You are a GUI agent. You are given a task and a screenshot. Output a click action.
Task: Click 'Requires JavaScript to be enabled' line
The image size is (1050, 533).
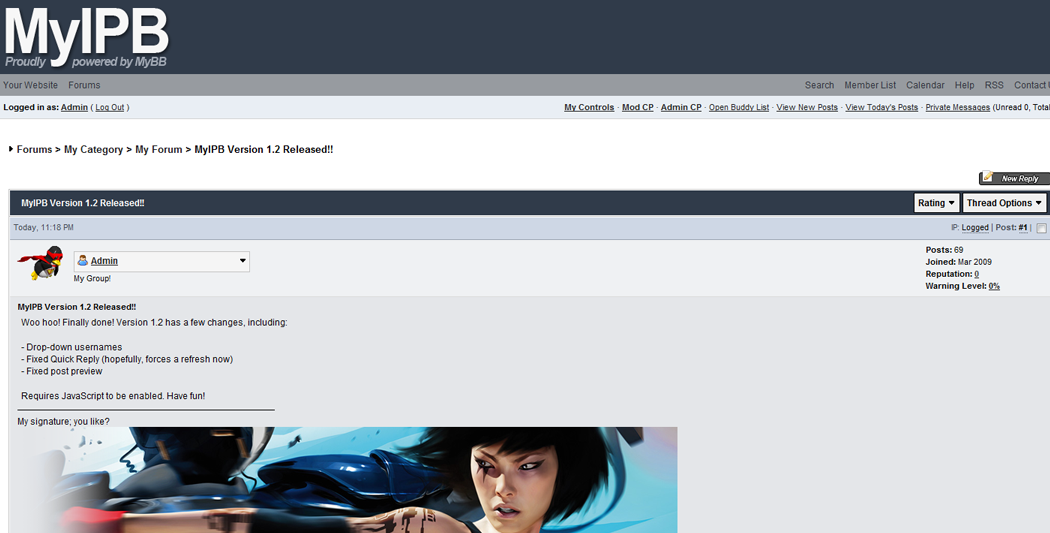[113, 396]
